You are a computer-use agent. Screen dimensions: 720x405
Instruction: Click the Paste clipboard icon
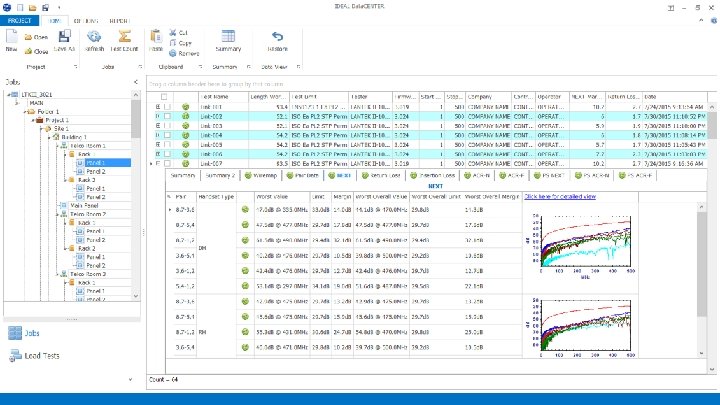pyautogui.click(x=155, y=37)
